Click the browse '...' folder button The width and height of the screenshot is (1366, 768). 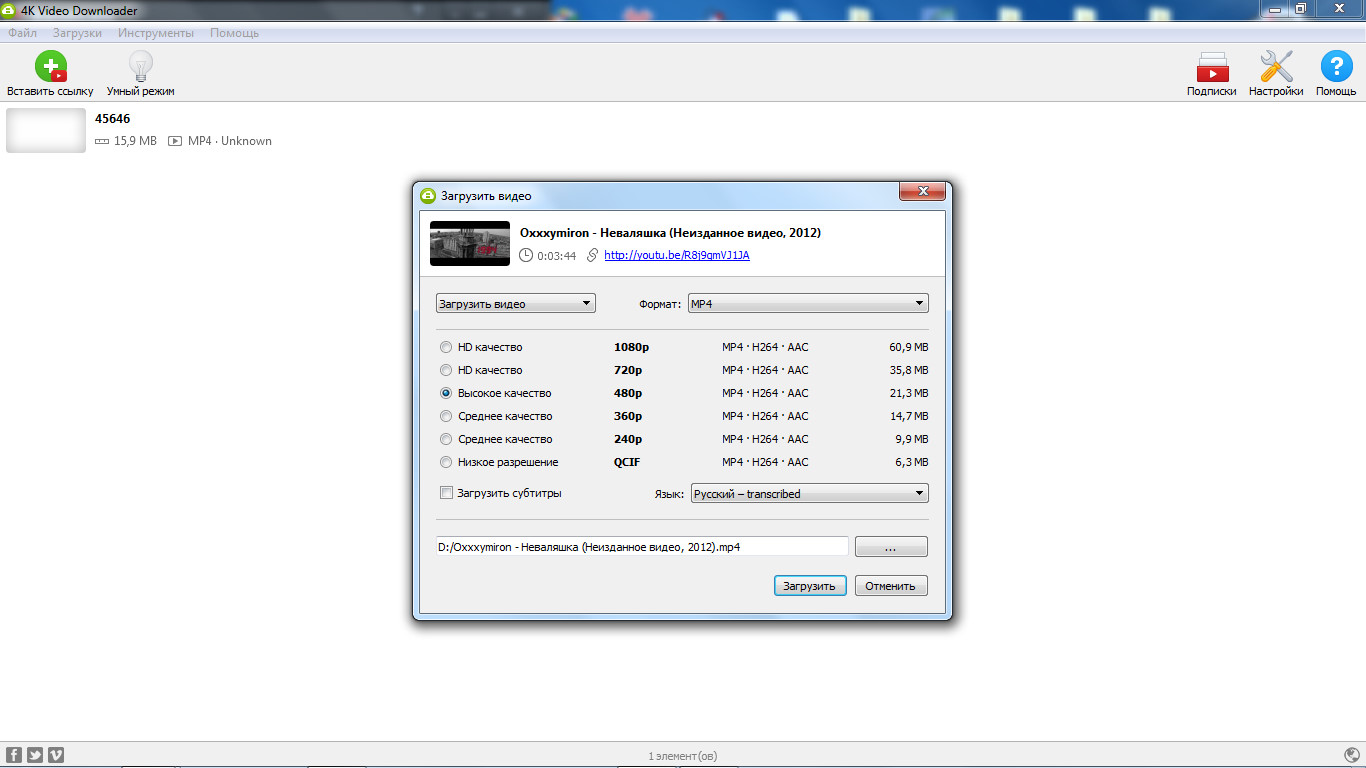[x=891, y=547]
